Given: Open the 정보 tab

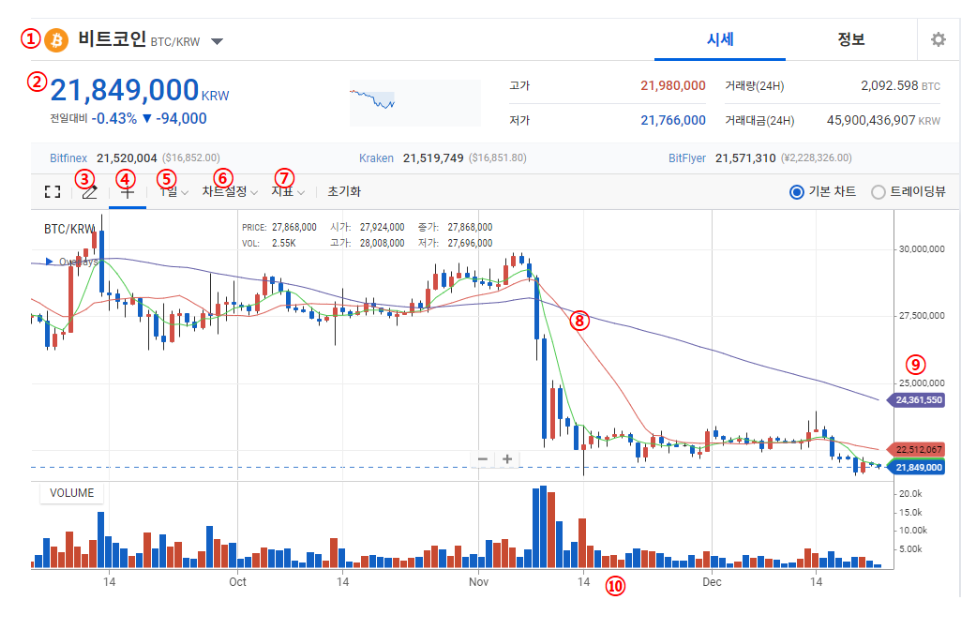Looking at the screenshot, I should point(851,40).
